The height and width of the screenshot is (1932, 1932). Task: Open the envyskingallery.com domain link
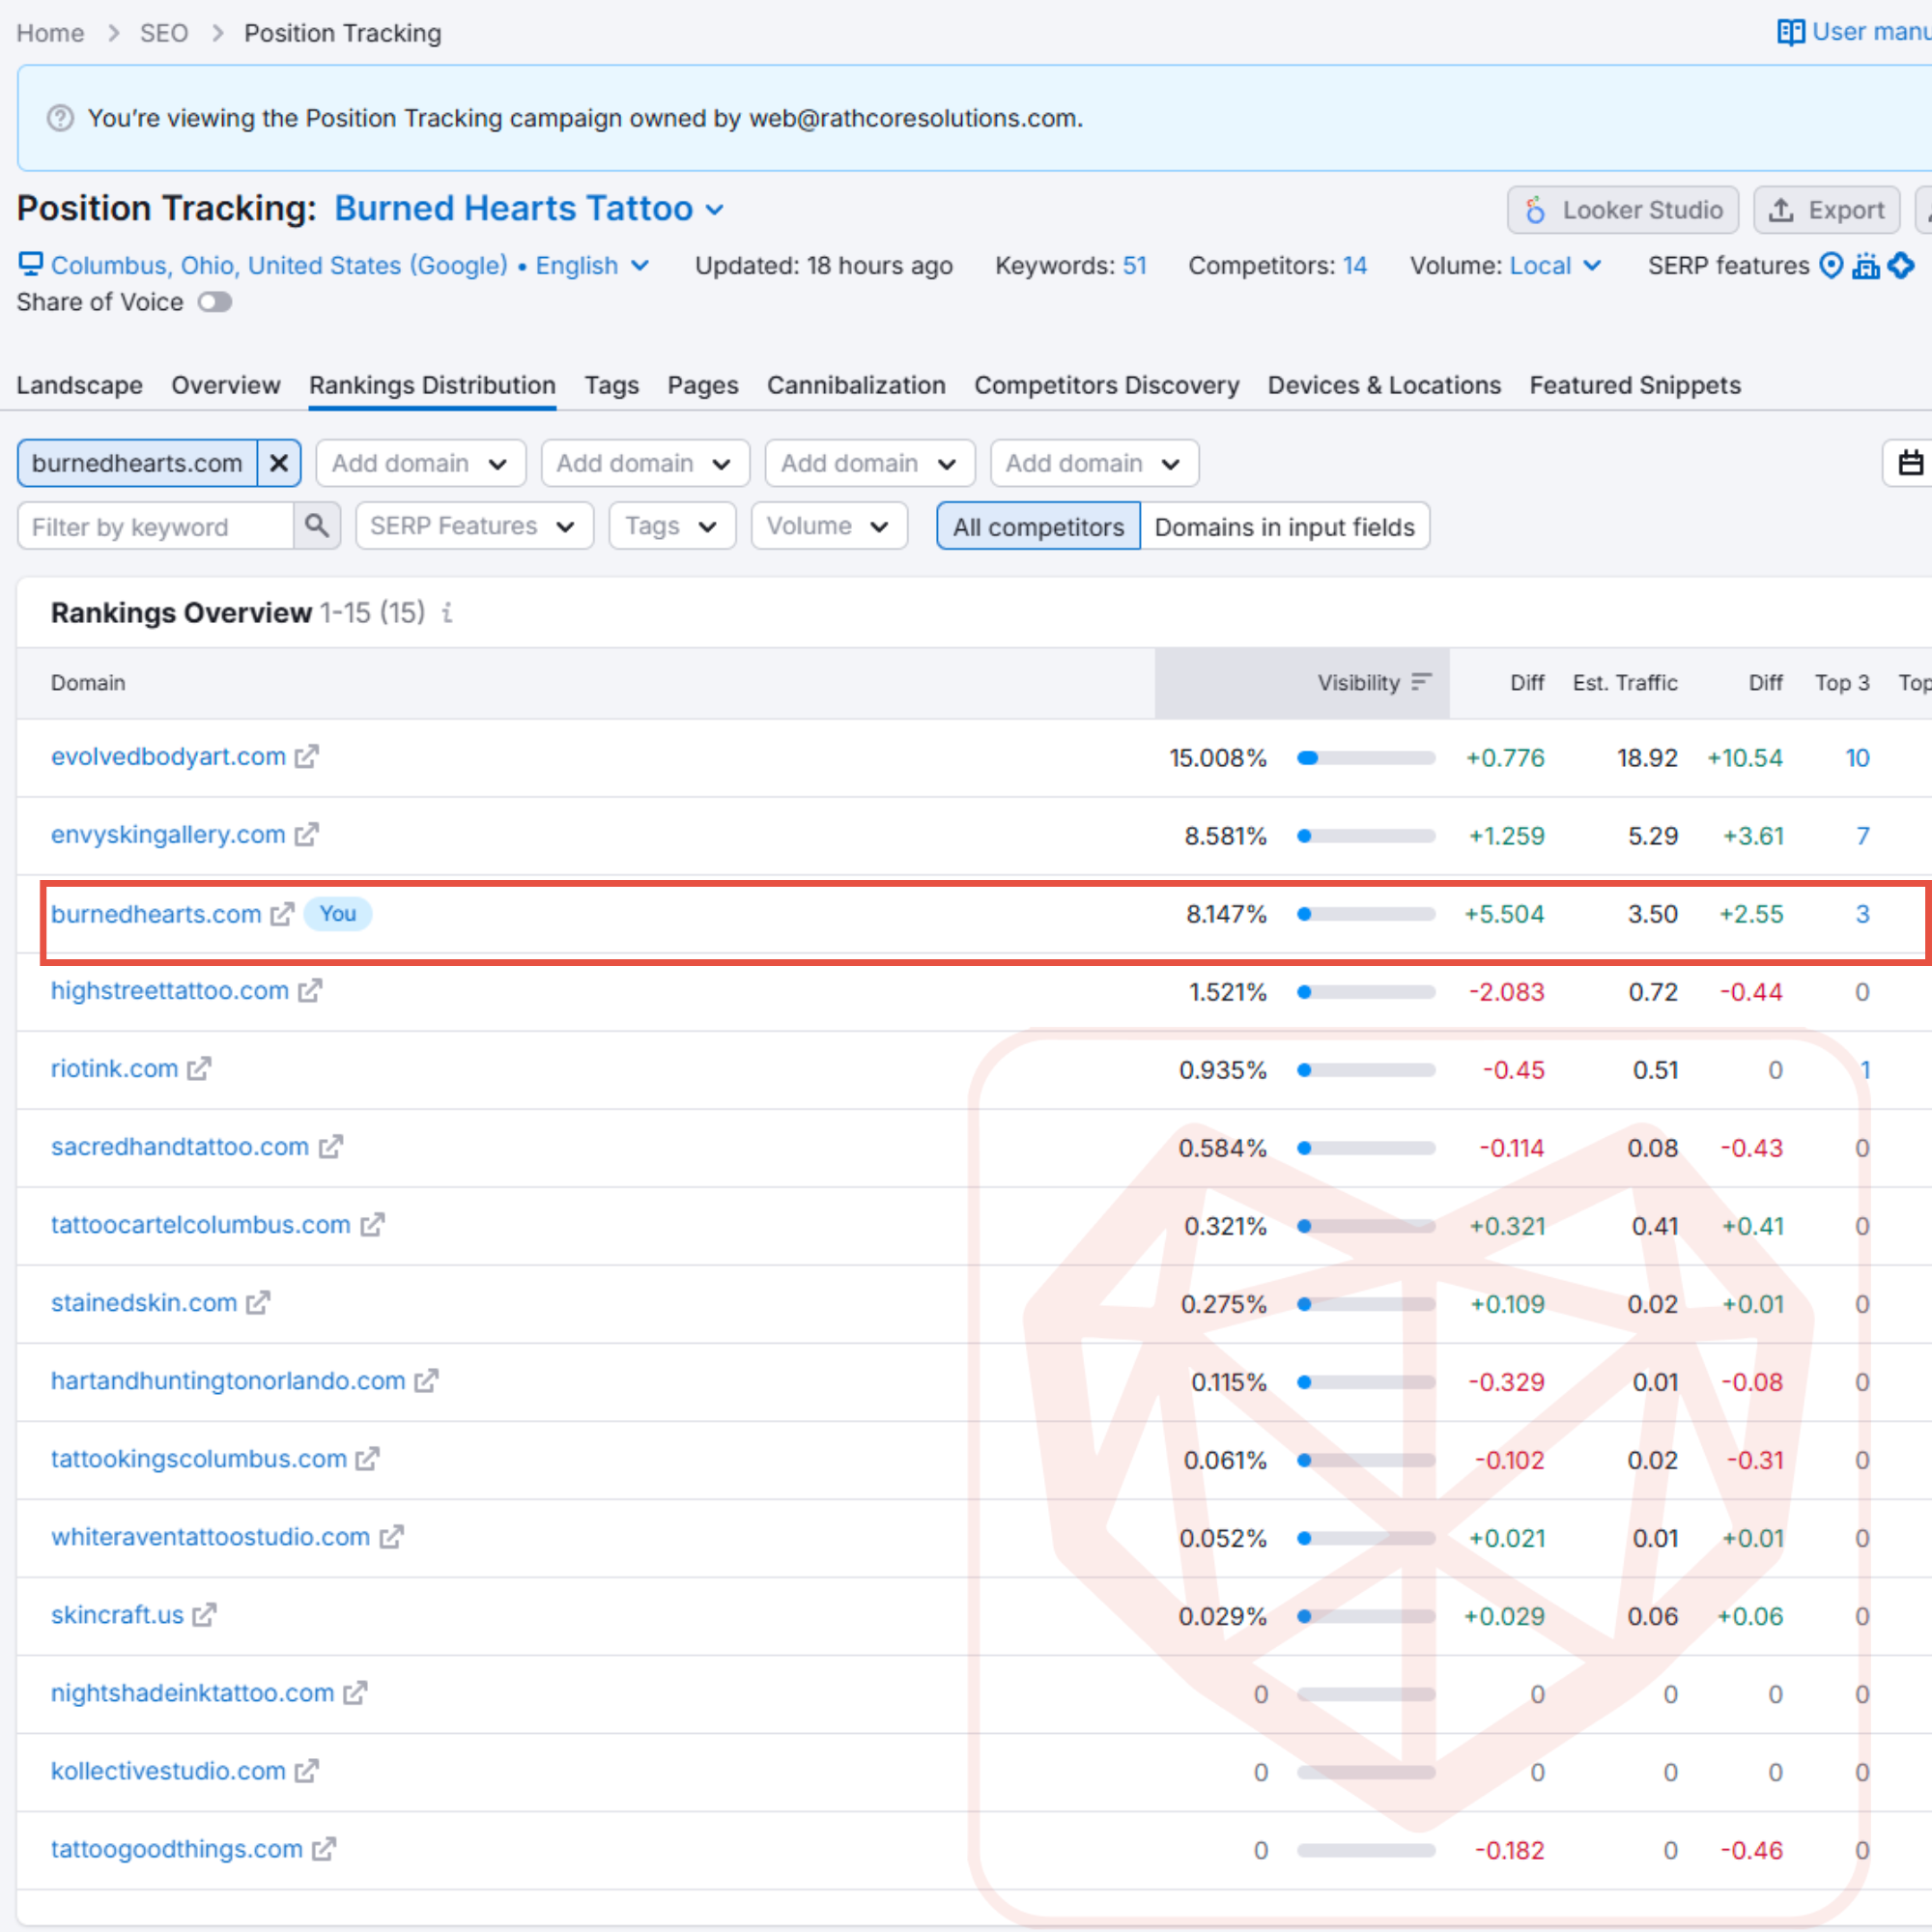(x=168, y=835)
